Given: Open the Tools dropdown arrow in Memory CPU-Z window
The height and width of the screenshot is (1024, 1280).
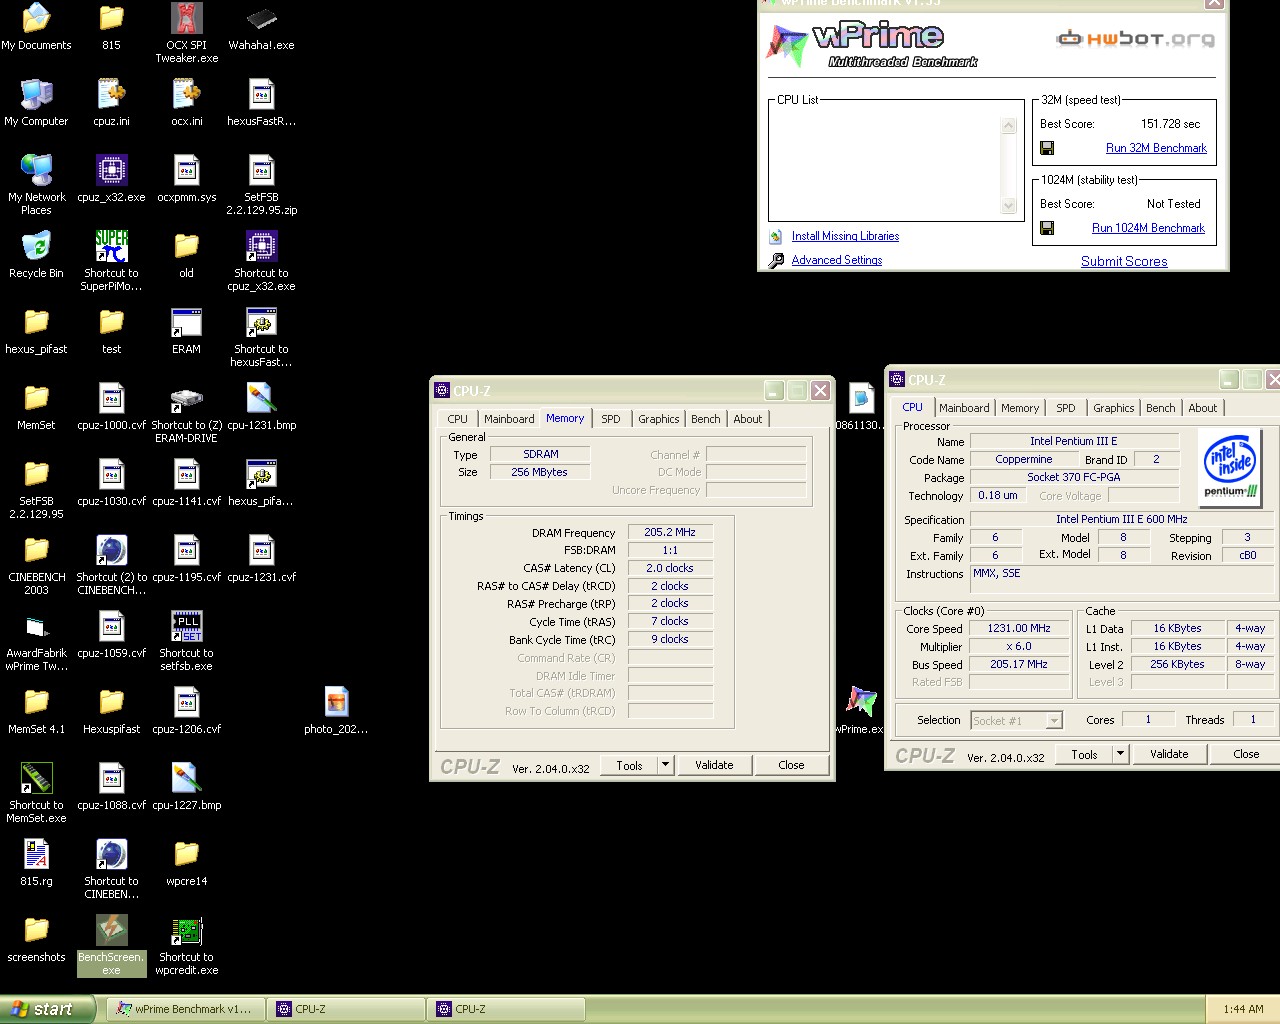Looking at the screenshot, I should point(665,765).
